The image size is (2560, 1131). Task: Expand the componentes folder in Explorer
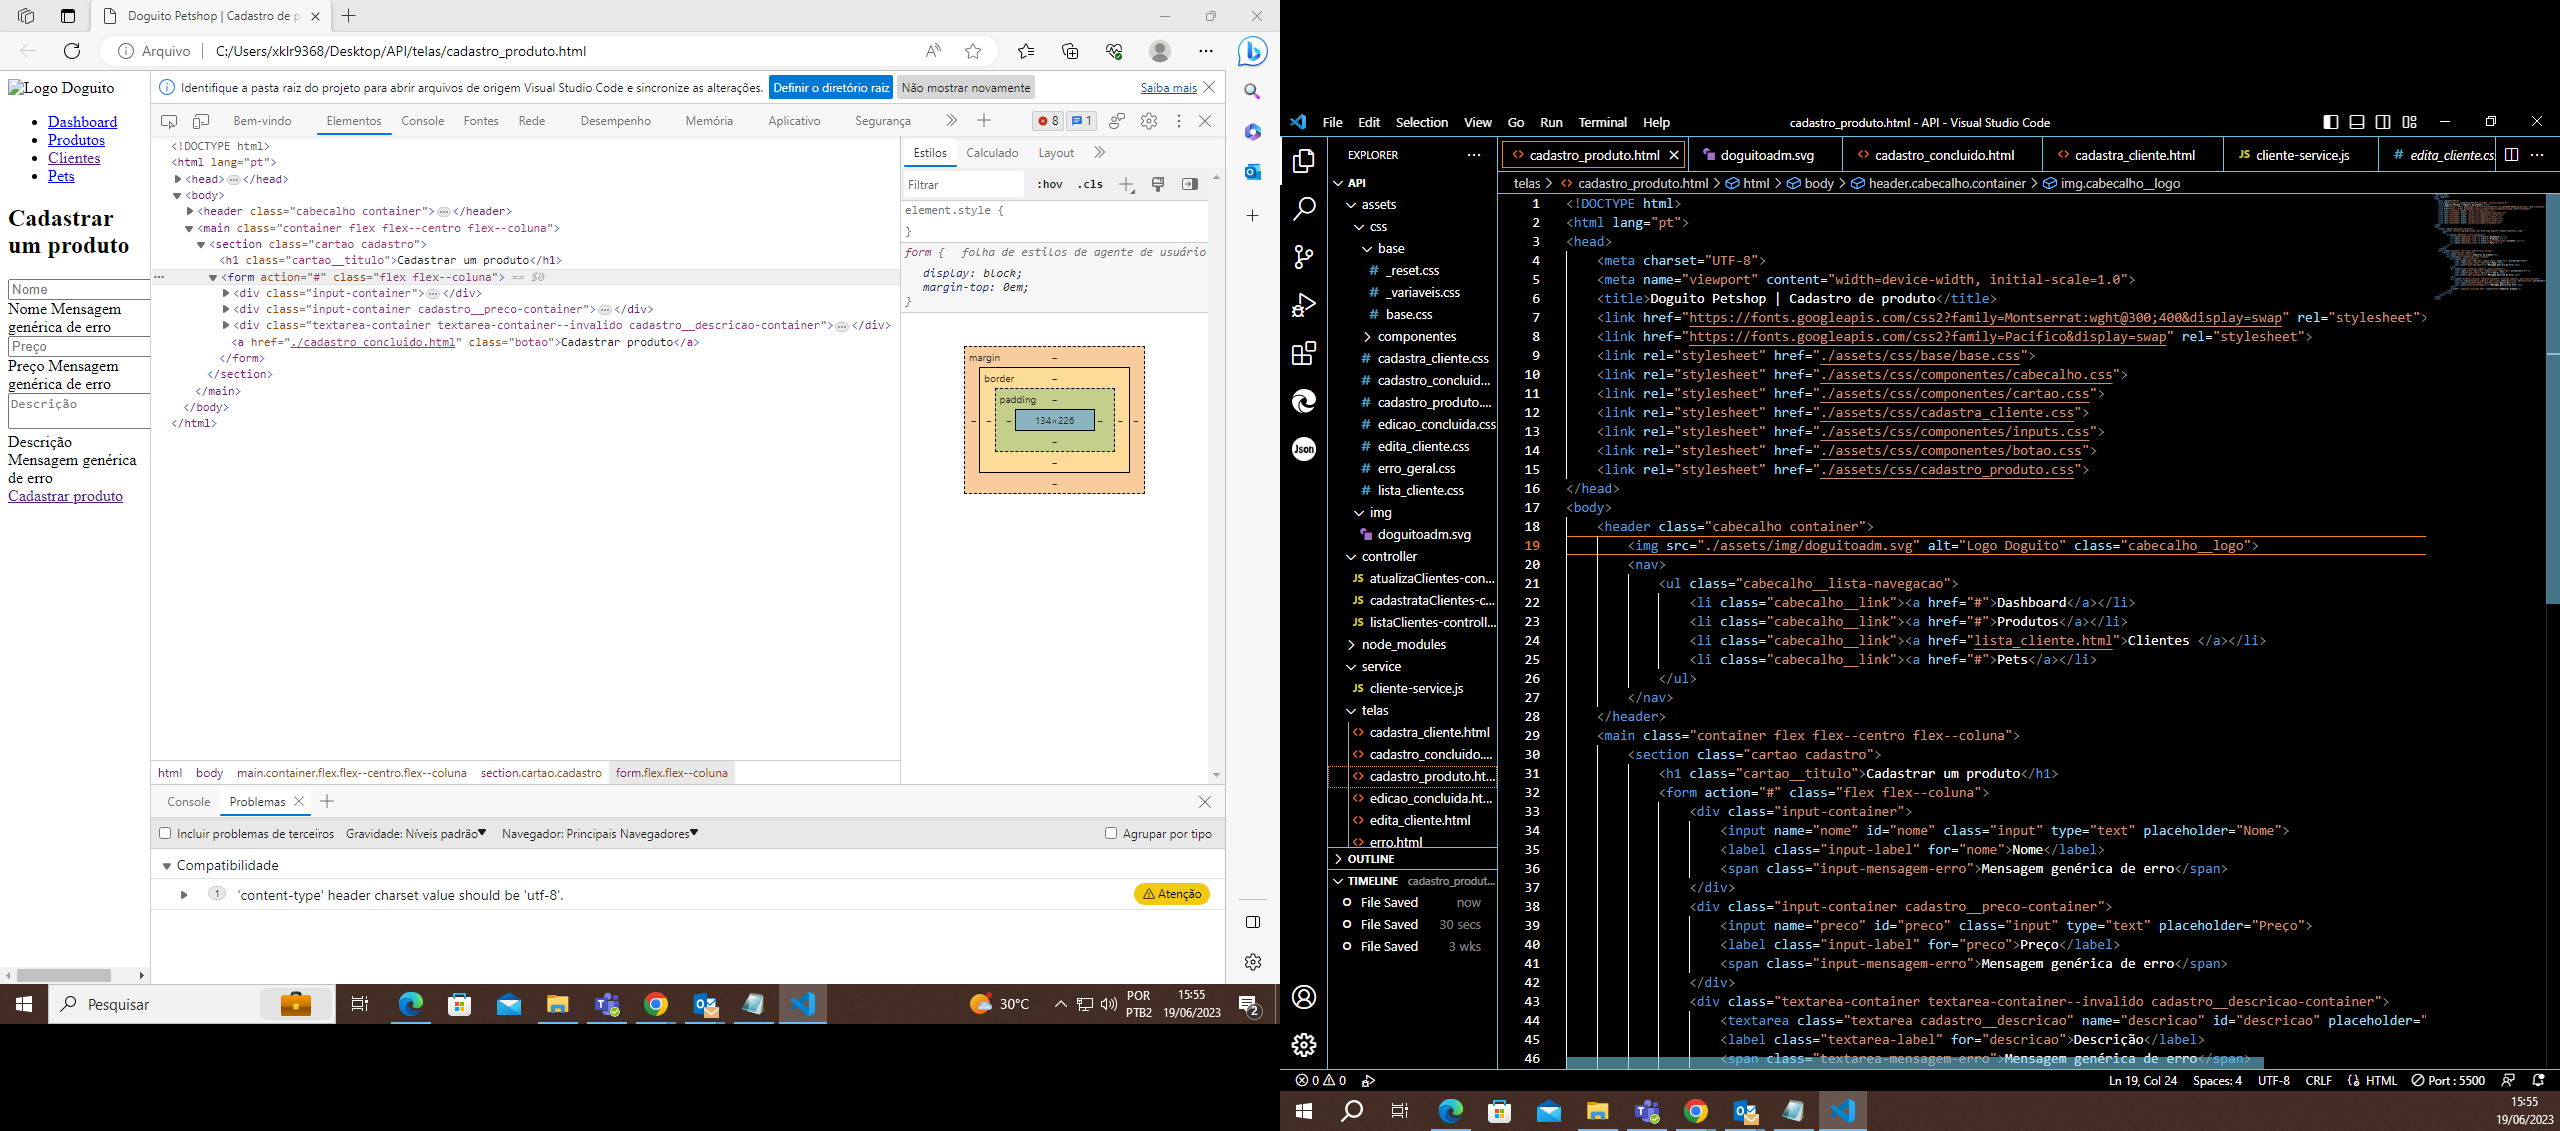point(1416,337)
